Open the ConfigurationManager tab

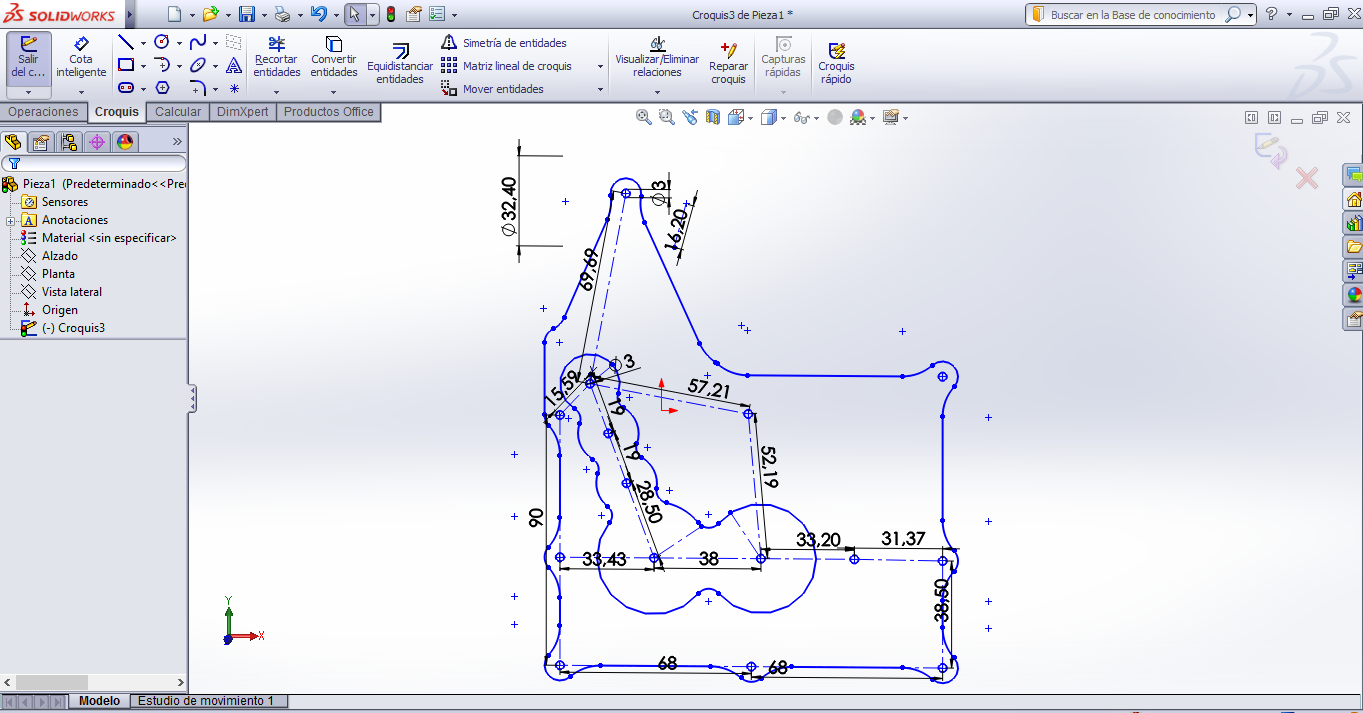[x=69, y=142]
